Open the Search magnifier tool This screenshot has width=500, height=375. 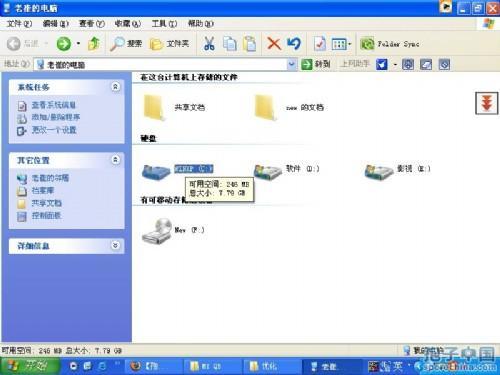point(126,44)
